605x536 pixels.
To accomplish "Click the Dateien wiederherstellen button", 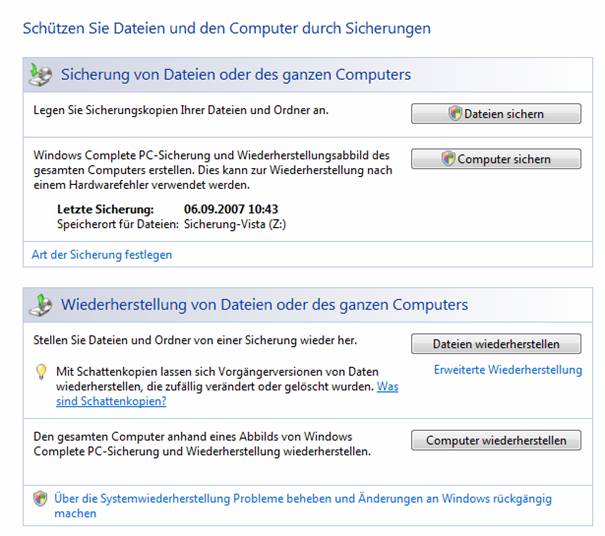I will 496,343.
